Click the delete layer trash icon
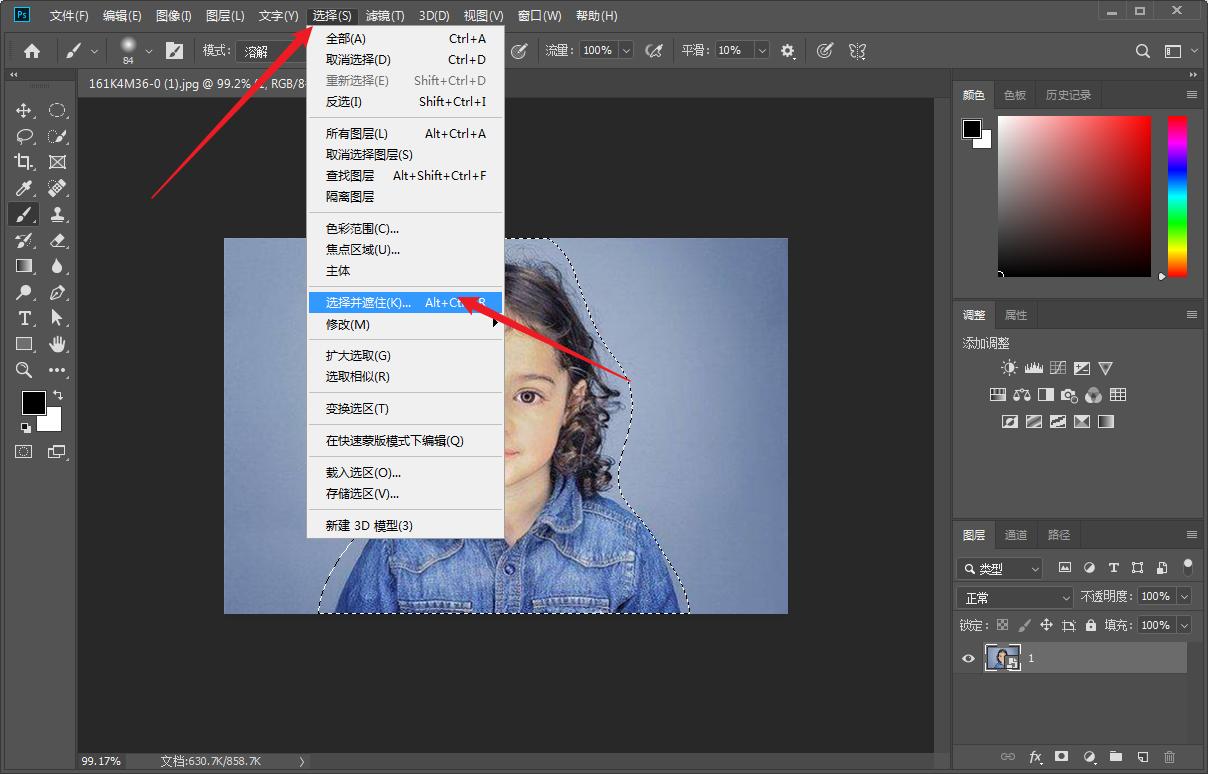The image size is (1208, 774). (1170, 757)
